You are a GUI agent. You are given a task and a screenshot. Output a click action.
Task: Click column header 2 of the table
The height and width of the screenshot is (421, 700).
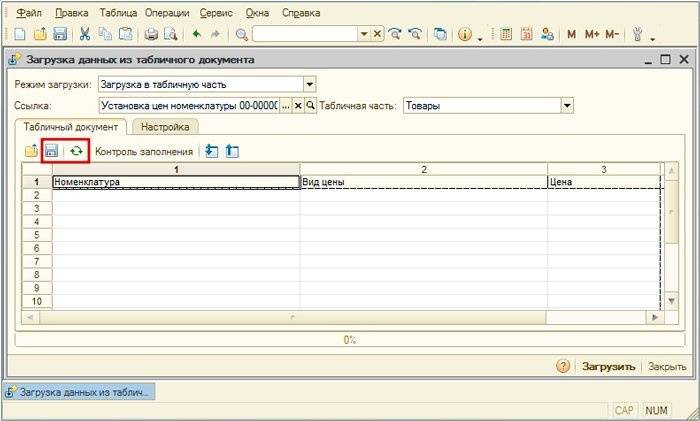pos(424,169)
